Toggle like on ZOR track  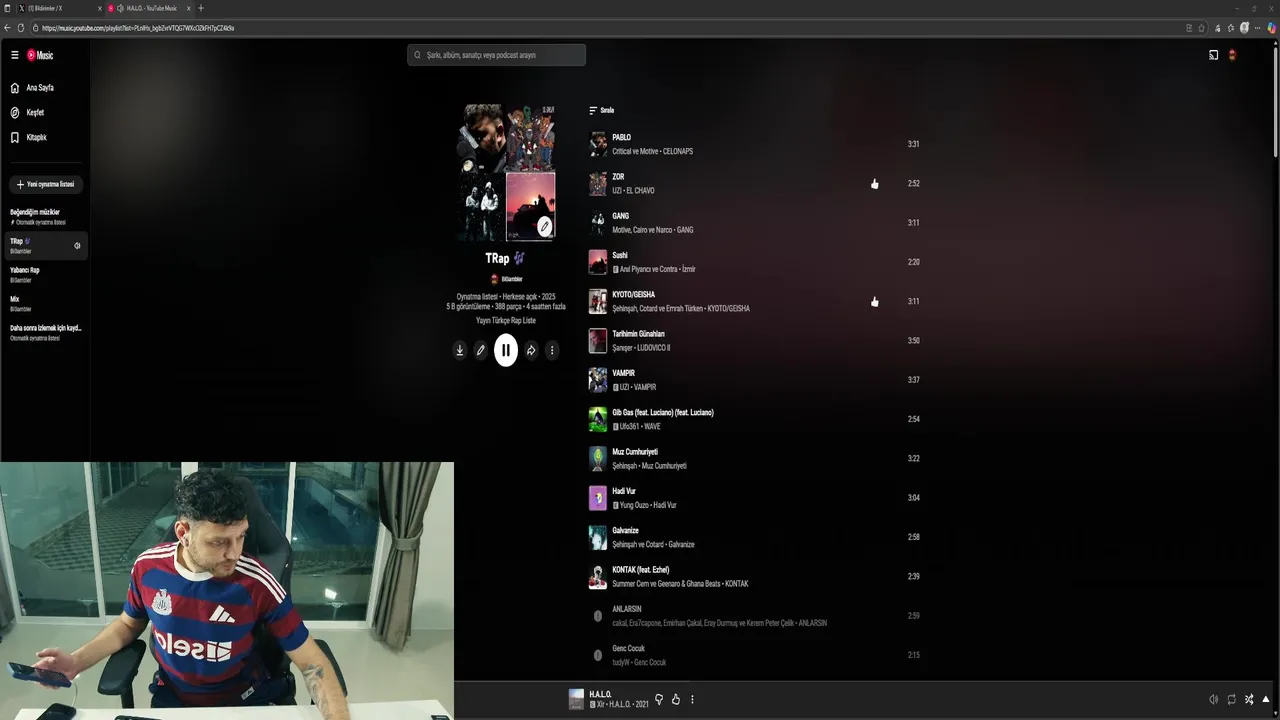tap(874, 184)
